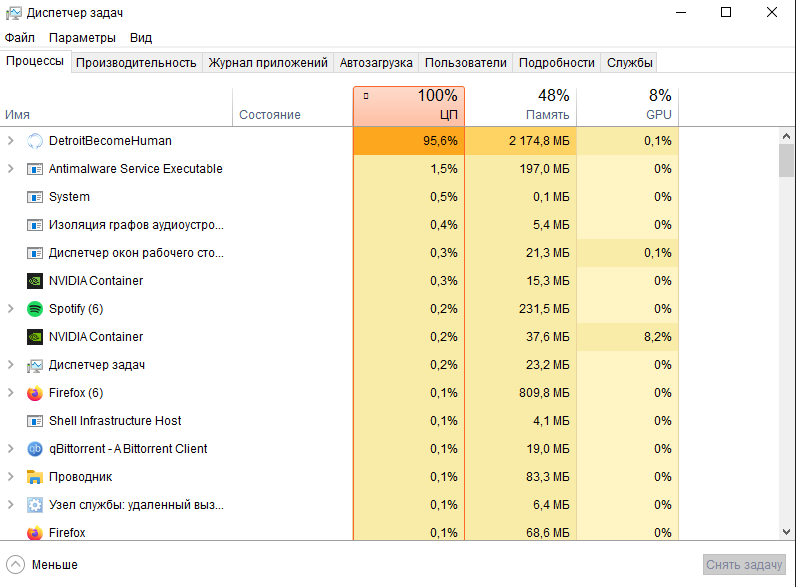Click the 2 174,8 МБ memory value
This screenshot has height=587, width=796.
[539, 141]
